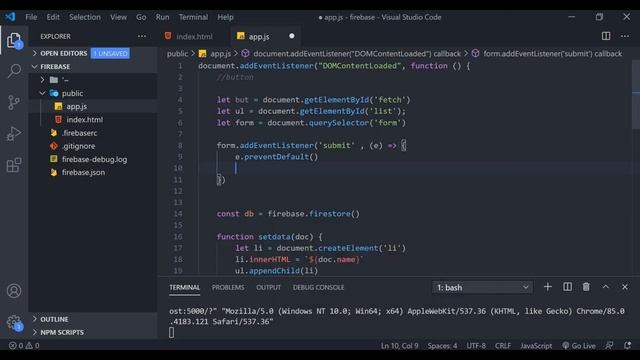Open the Run and Debug view
Screen dimensions: 640x360
(14, 133)
